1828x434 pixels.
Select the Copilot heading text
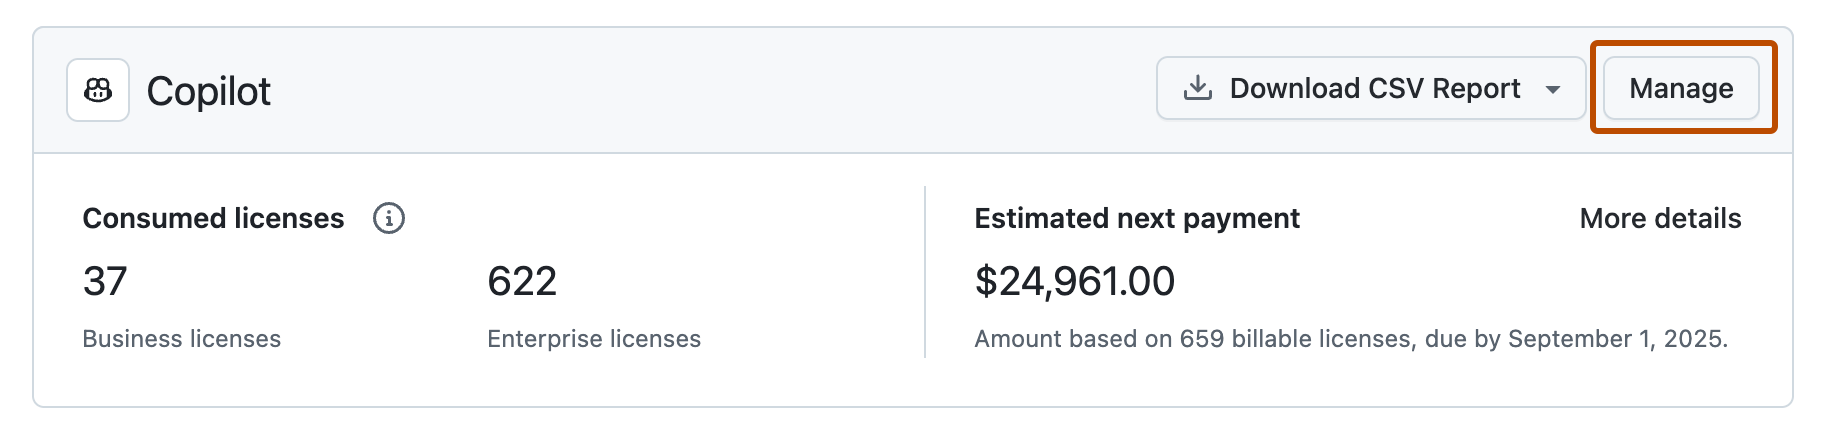208,91
